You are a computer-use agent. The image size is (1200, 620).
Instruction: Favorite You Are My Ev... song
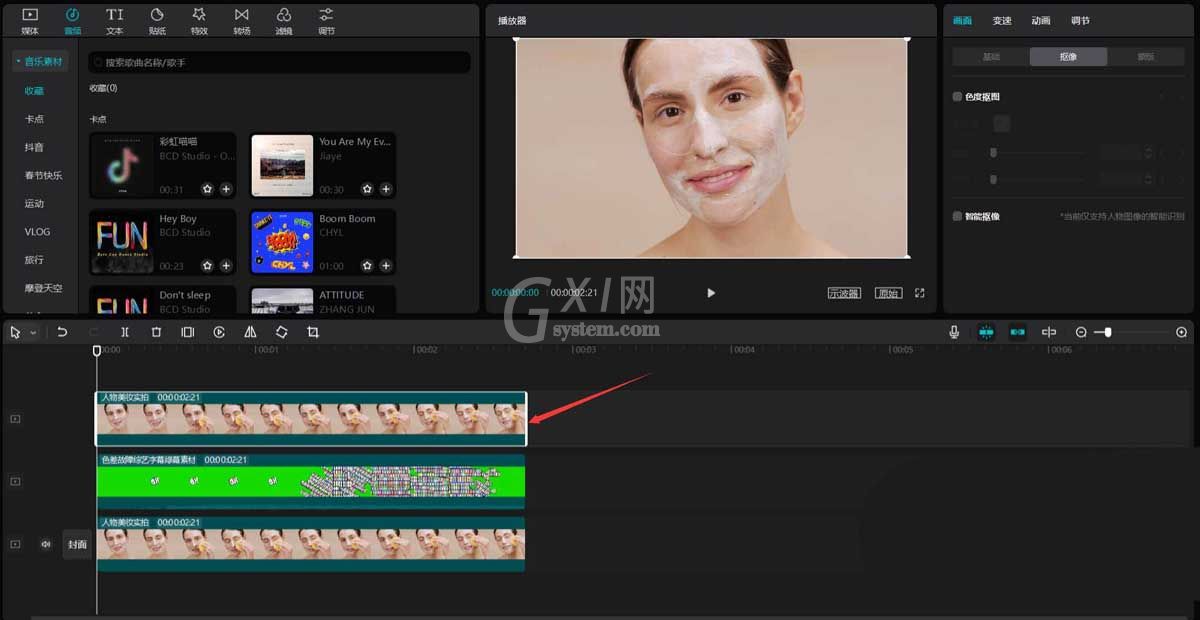[367, 189]
